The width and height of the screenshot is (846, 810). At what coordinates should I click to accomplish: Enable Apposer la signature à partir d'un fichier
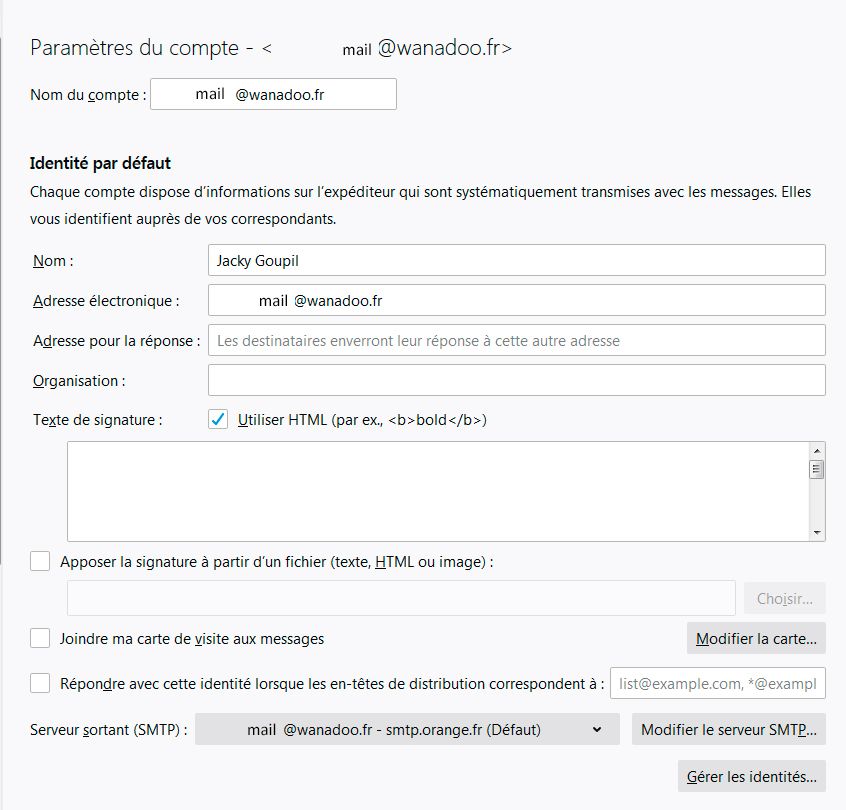pos(40,561)
